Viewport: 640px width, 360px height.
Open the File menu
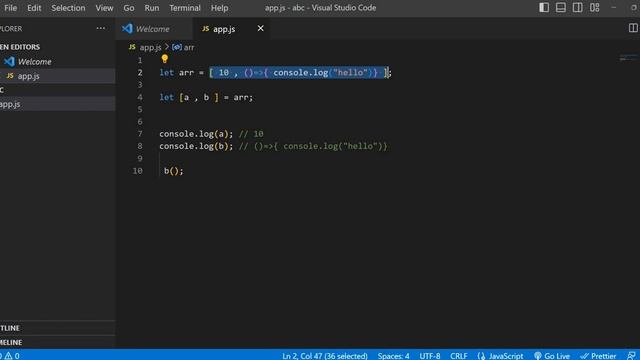pos(11,8)
